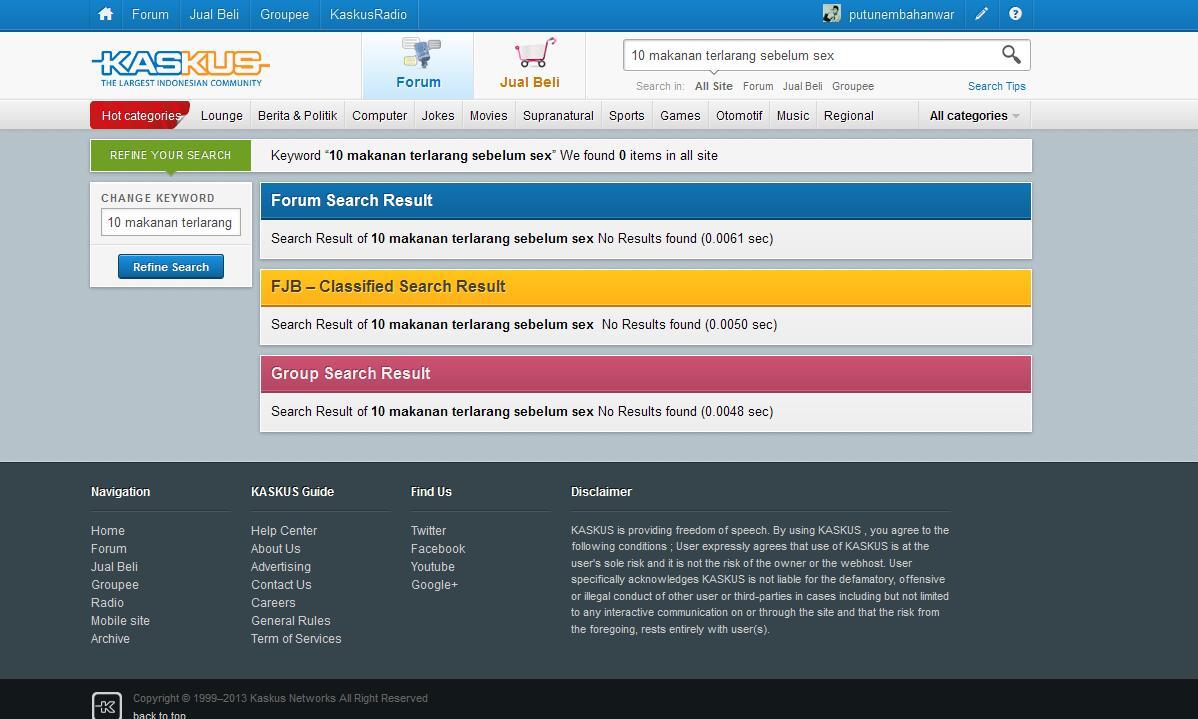Screen dimensions: 1198x719
Task: Open the Twitter footer link
Action: point(428,530)
